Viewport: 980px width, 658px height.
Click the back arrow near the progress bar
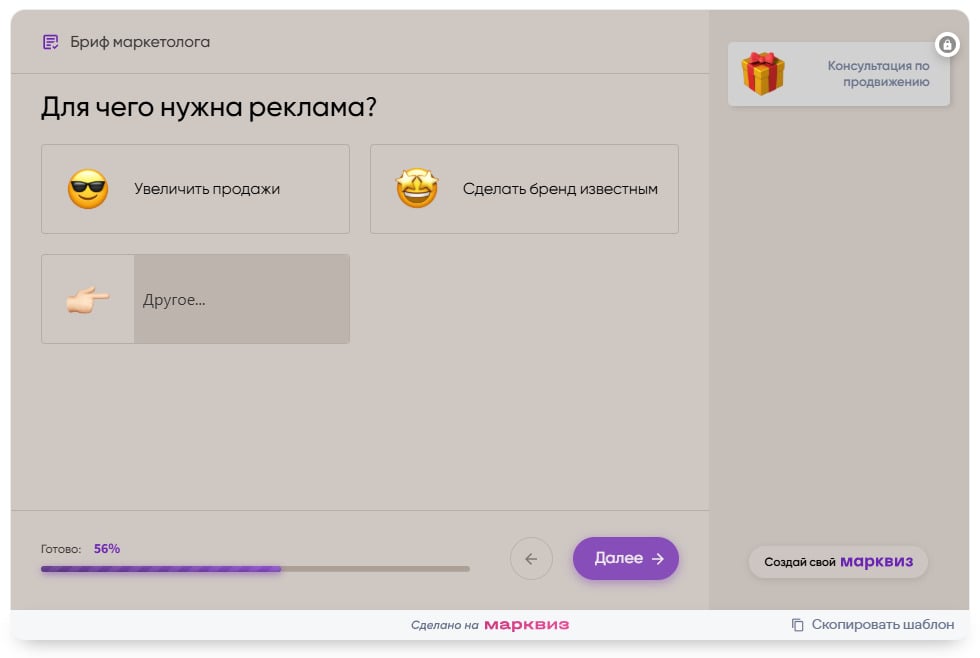pos(531,559)
